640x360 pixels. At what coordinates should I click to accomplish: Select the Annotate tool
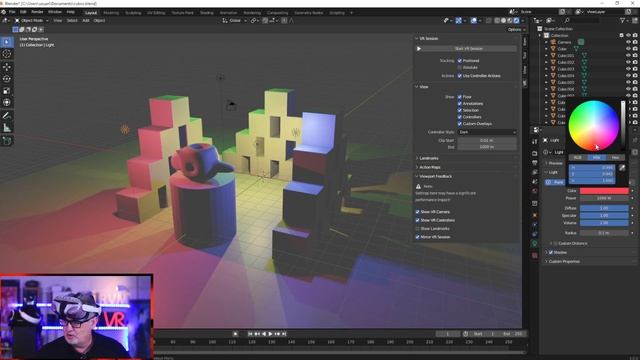pos(7,116)
